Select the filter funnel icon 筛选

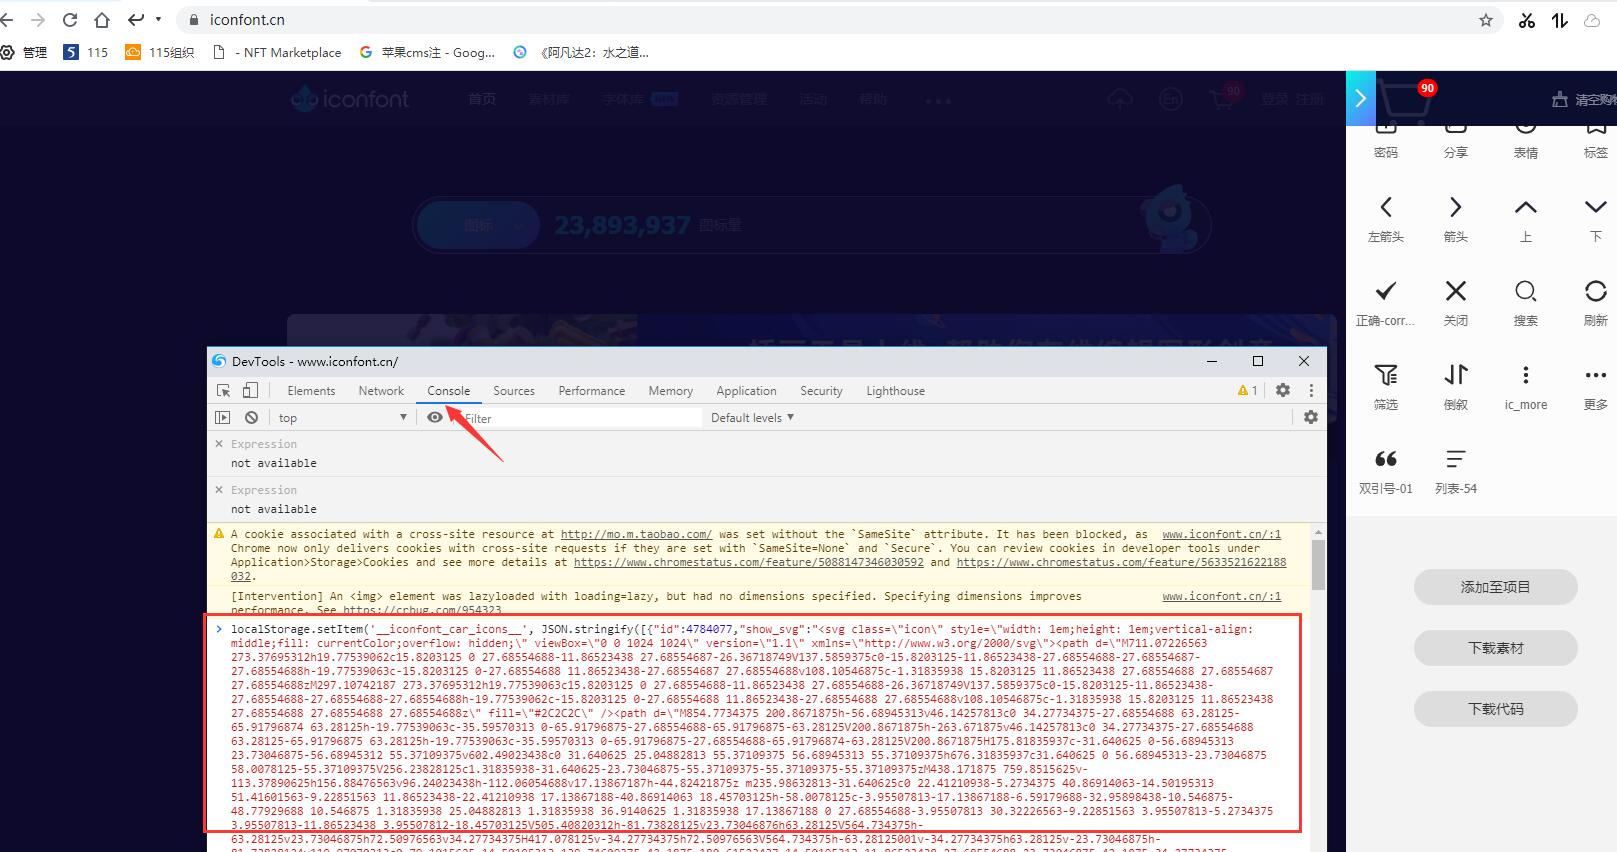click(1386, 375)
